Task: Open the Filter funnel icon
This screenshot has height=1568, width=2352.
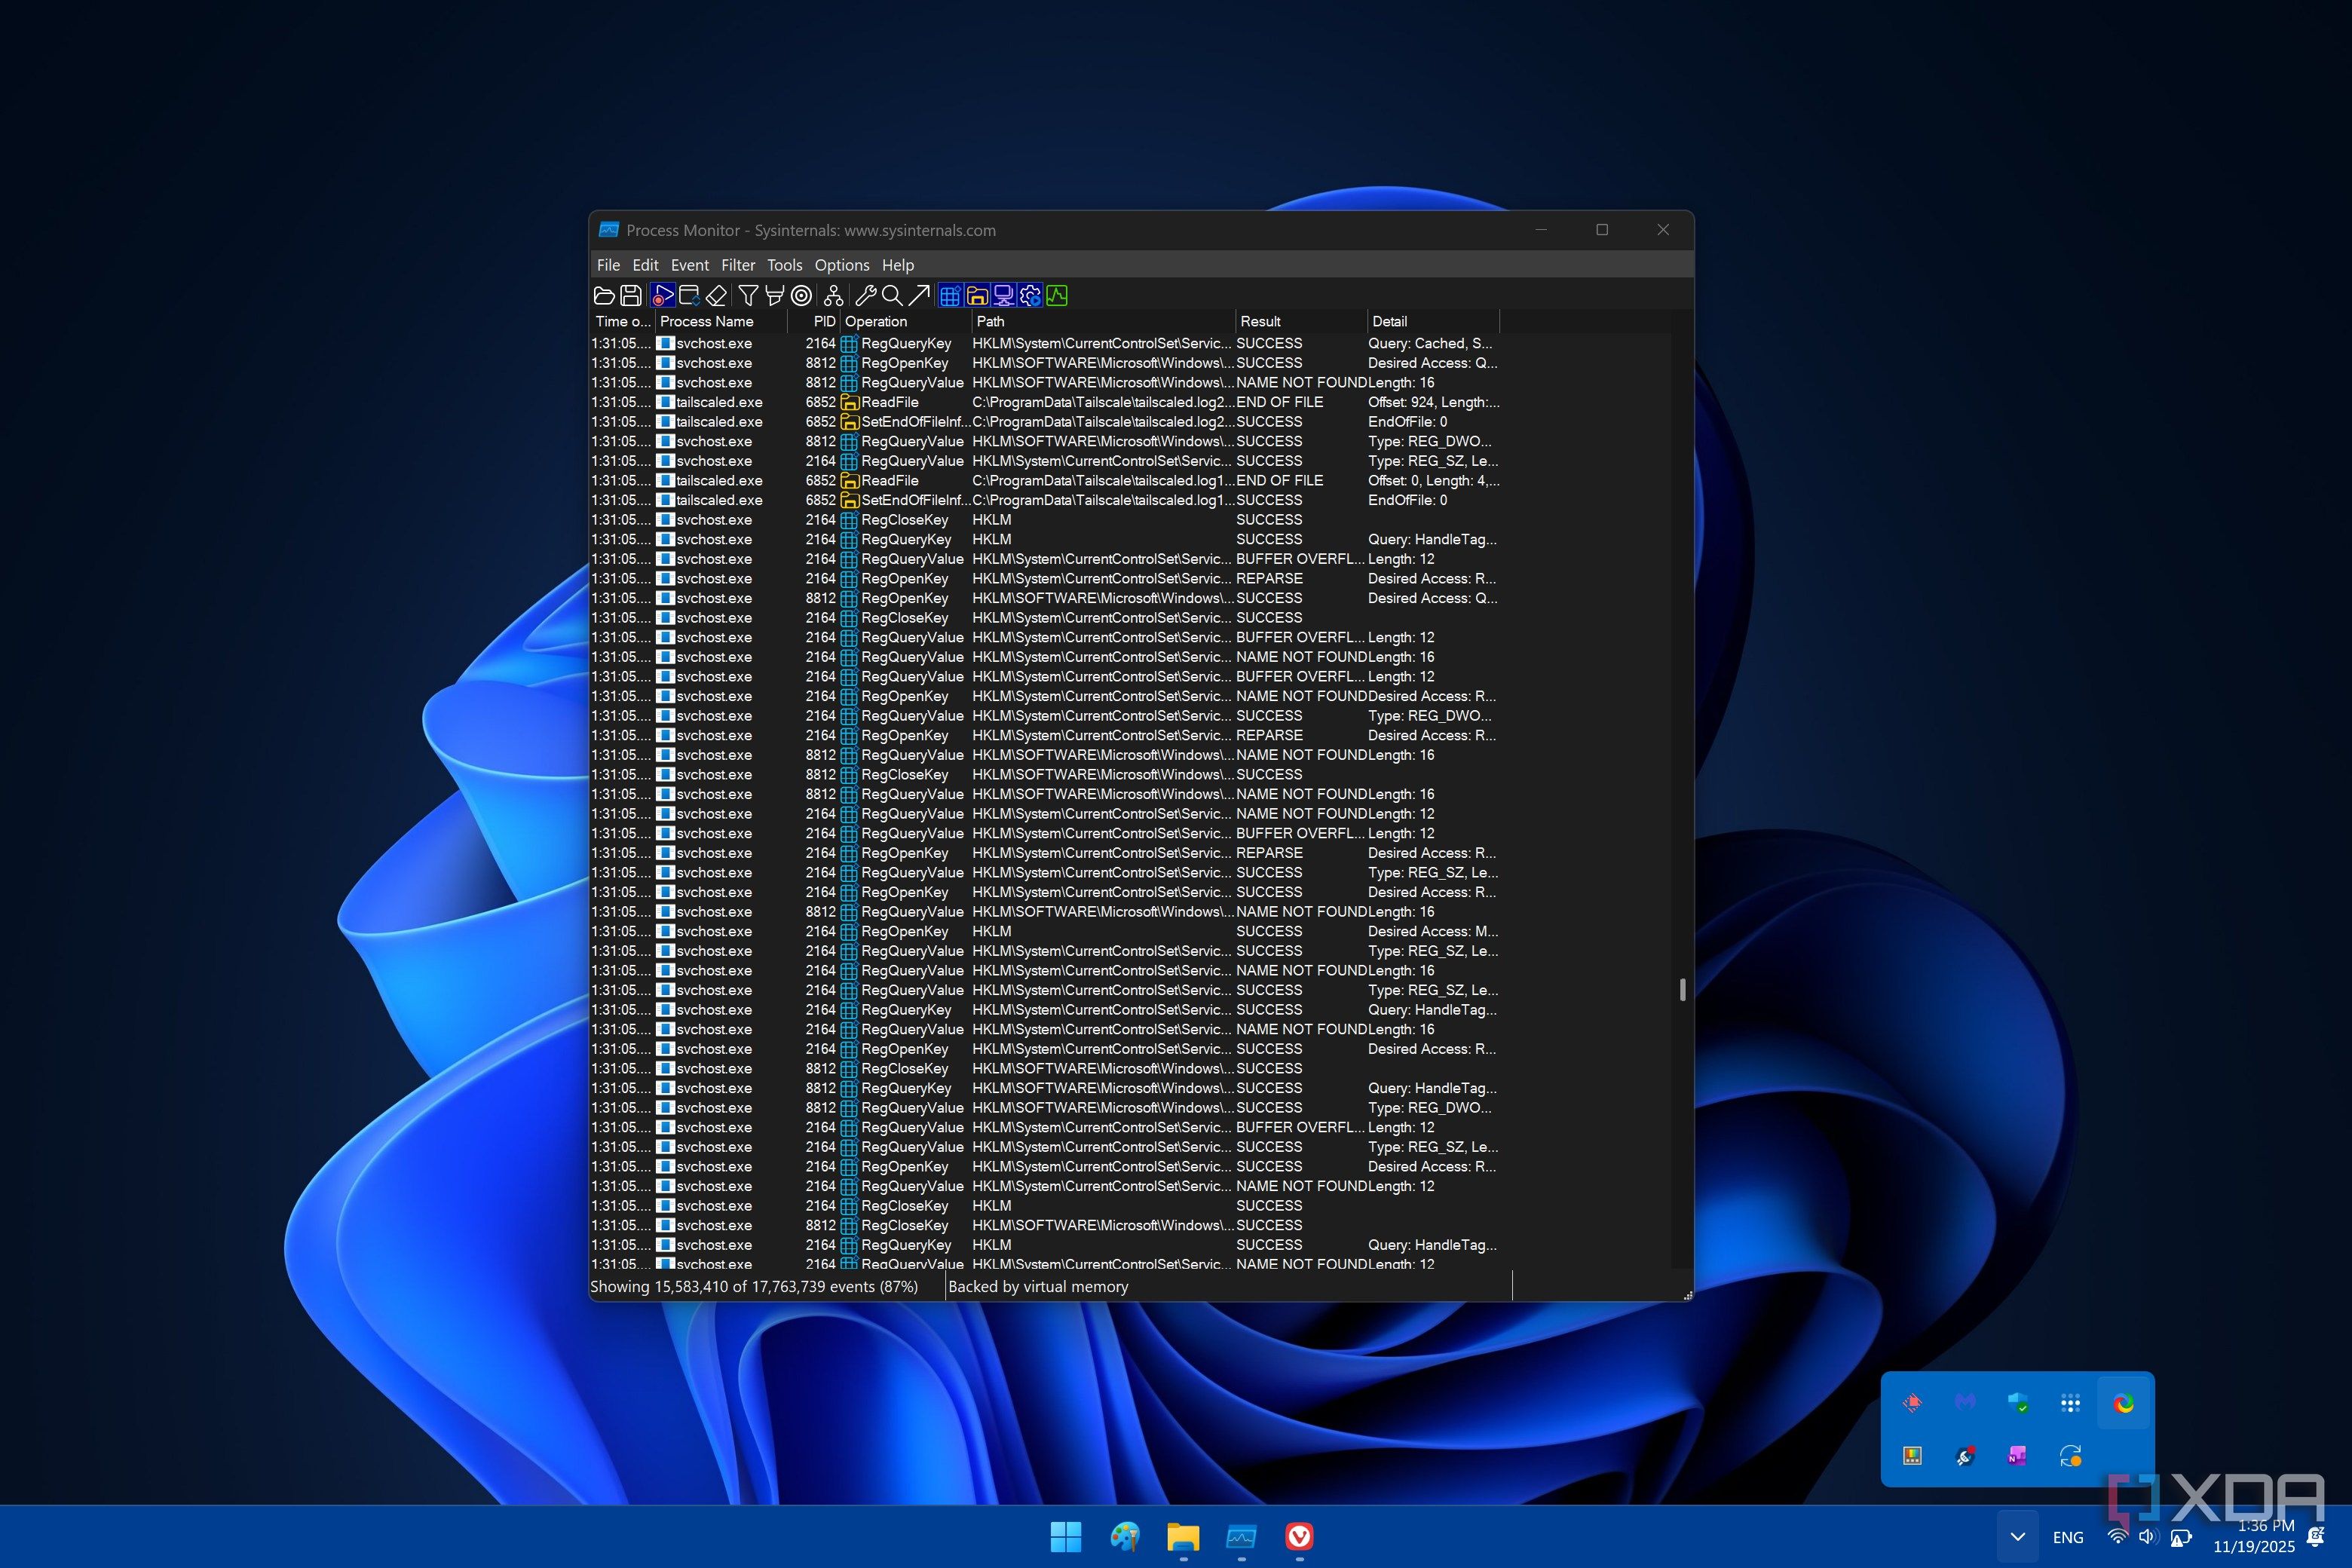Action: (x=748, y=295)
